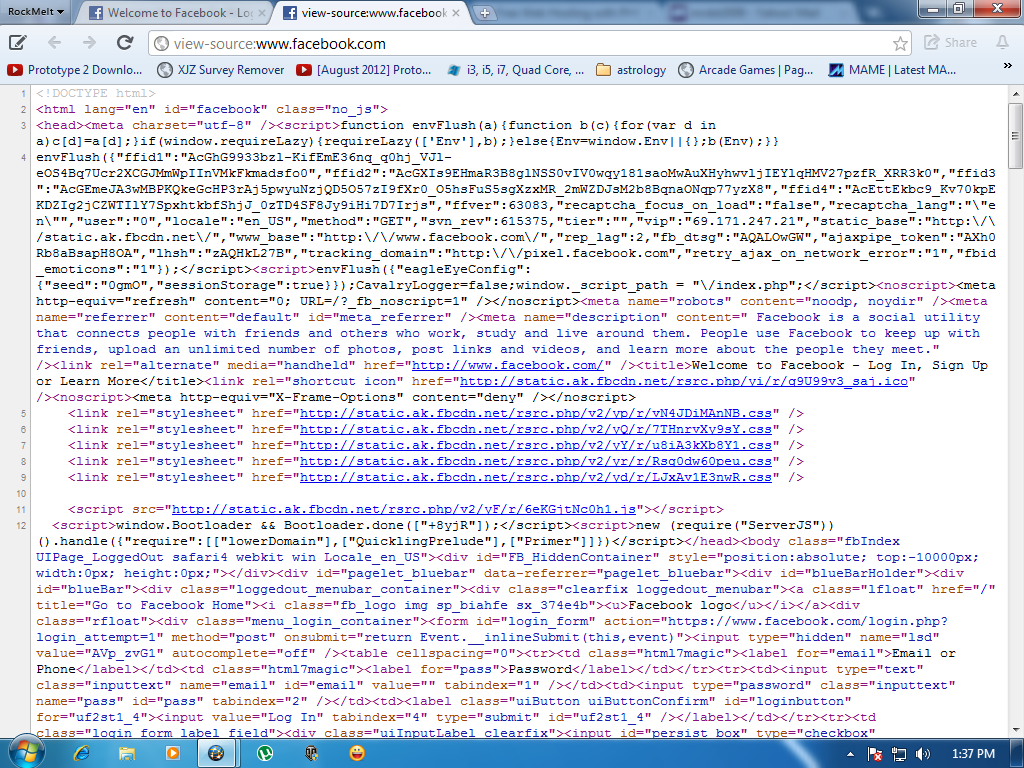Viewport: 1024px width, 768px height.
Task: Go forward with the forward arrow
Action: tap(89, 43)
